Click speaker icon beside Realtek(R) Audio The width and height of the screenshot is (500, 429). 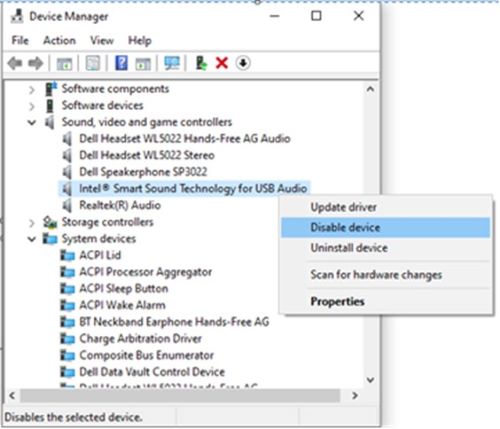coord(67,206)
